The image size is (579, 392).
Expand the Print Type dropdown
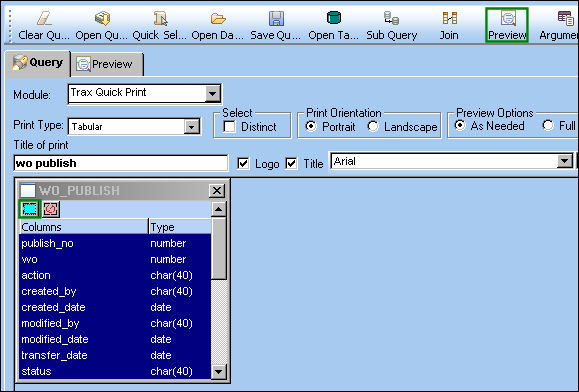click(x=192, y=127)
